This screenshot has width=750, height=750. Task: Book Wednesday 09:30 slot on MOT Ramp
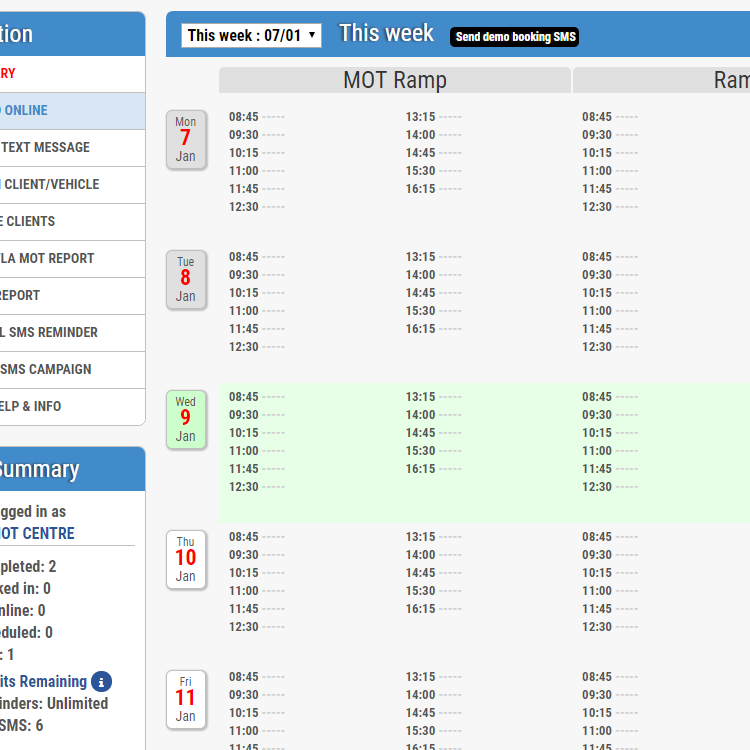(x=257, y=415)
